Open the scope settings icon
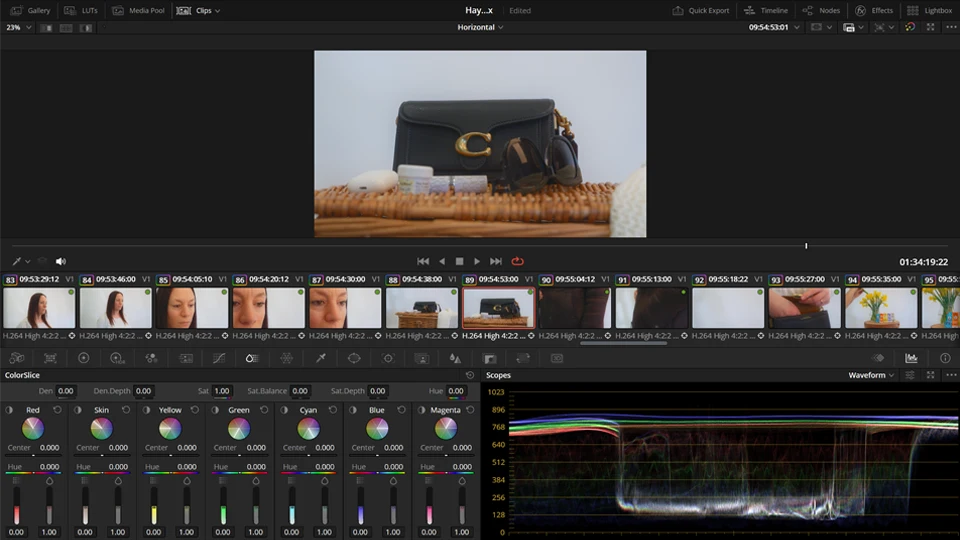This screenshot has width=960, height=540. pos(910,375)
